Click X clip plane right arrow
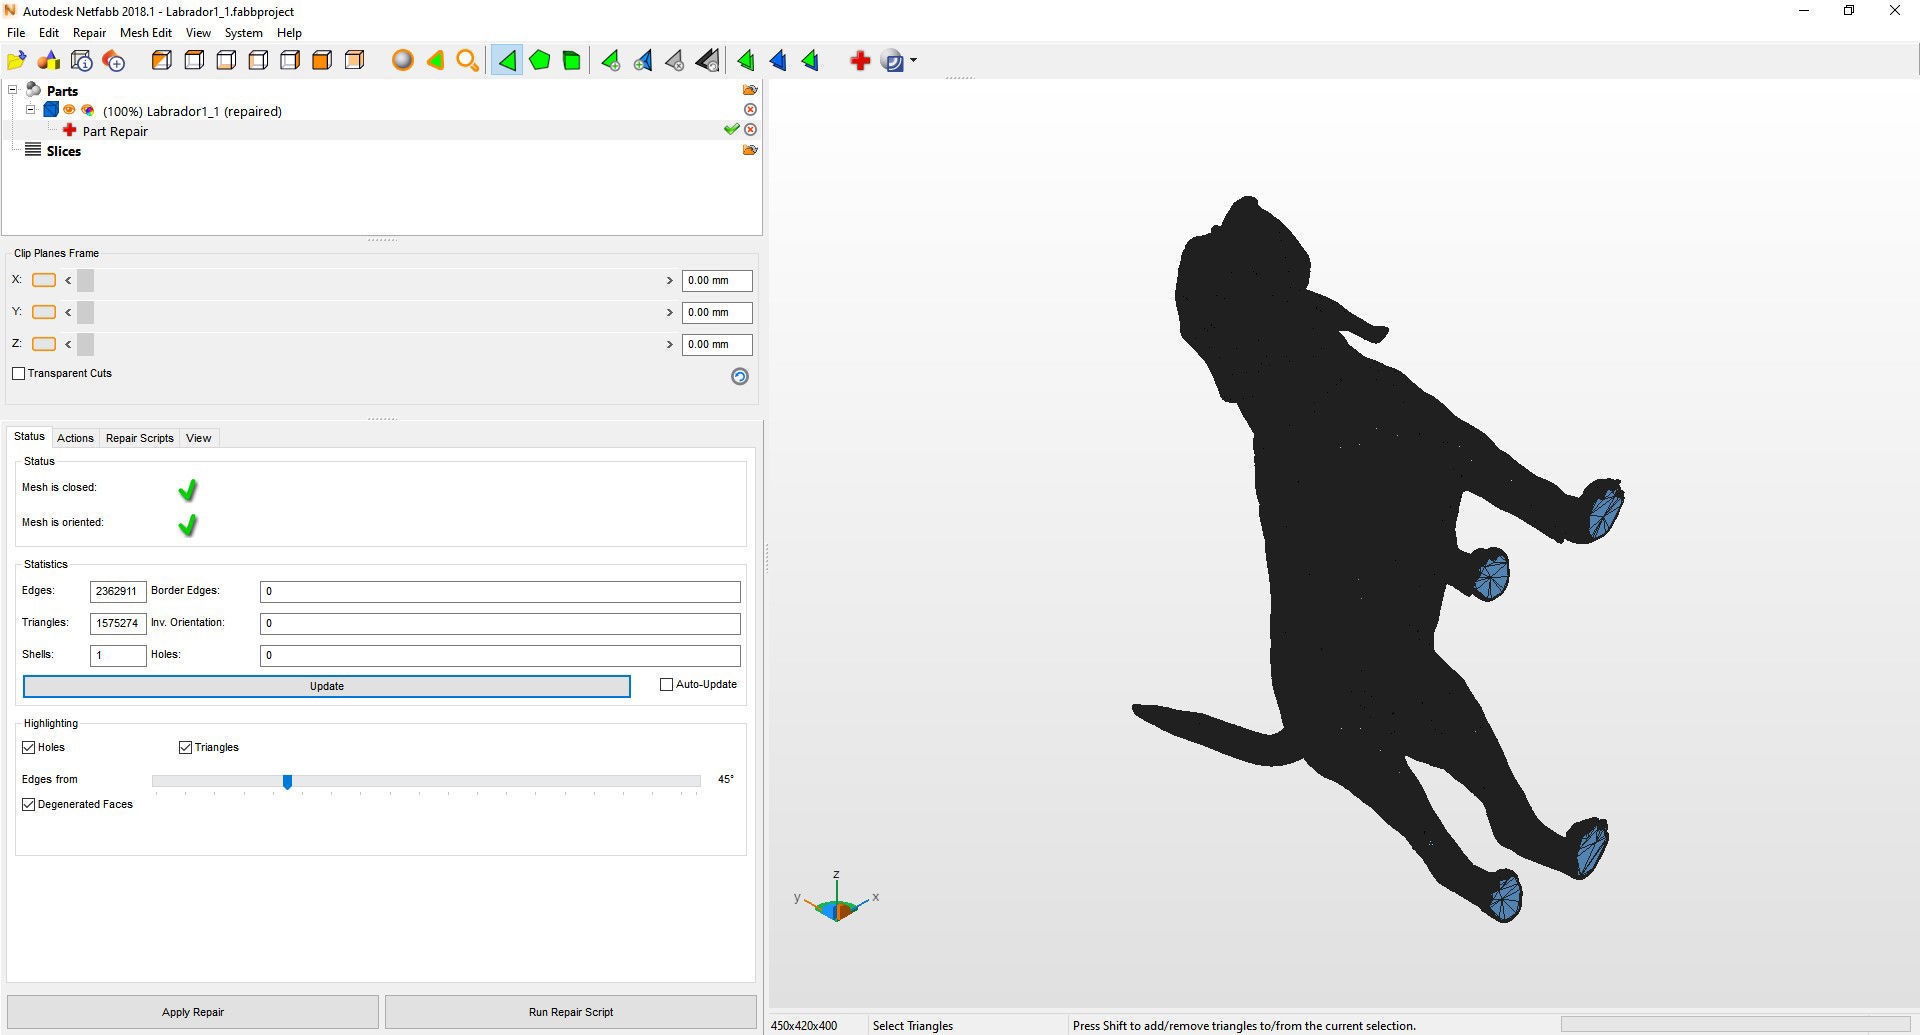 pyautogui.click(x=669, y=281)
